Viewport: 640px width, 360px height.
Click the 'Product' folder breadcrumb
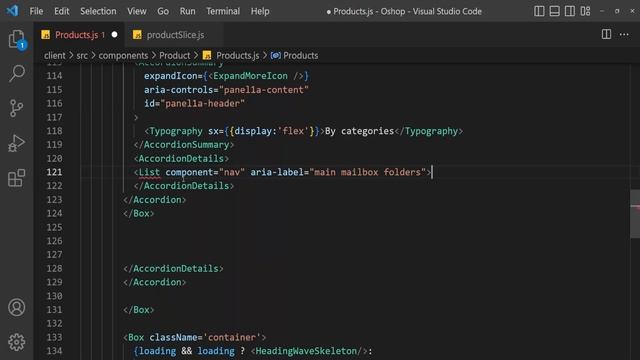175,56
